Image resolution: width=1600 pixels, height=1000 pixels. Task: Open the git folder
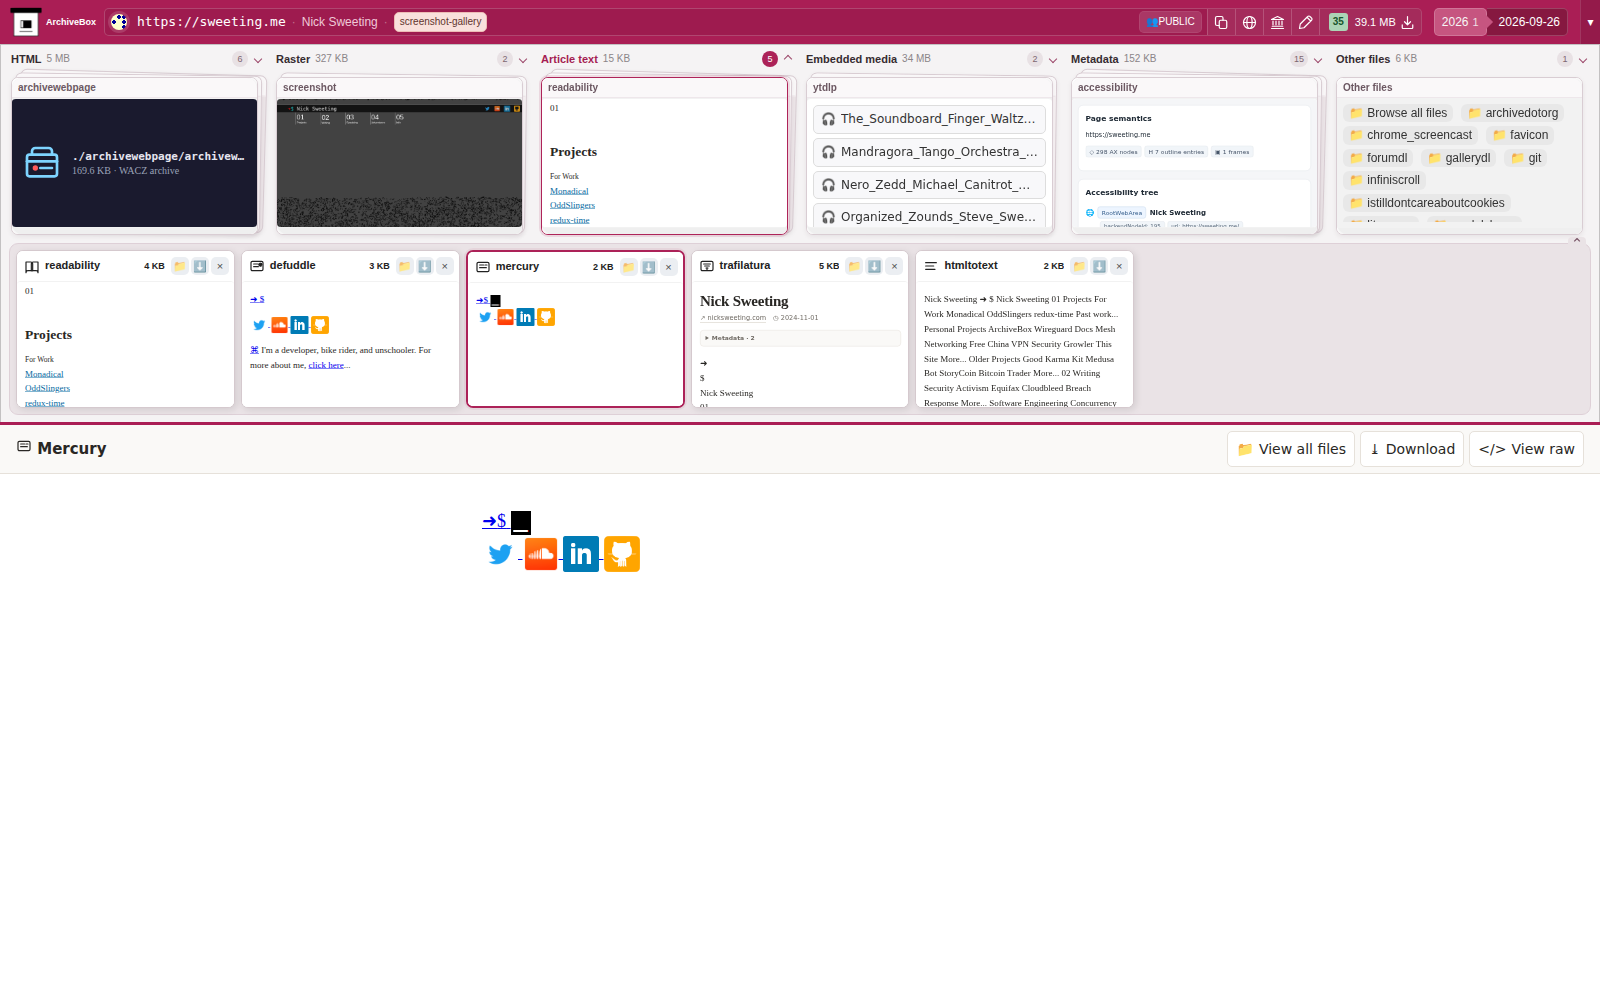(x=1526, y=158)
